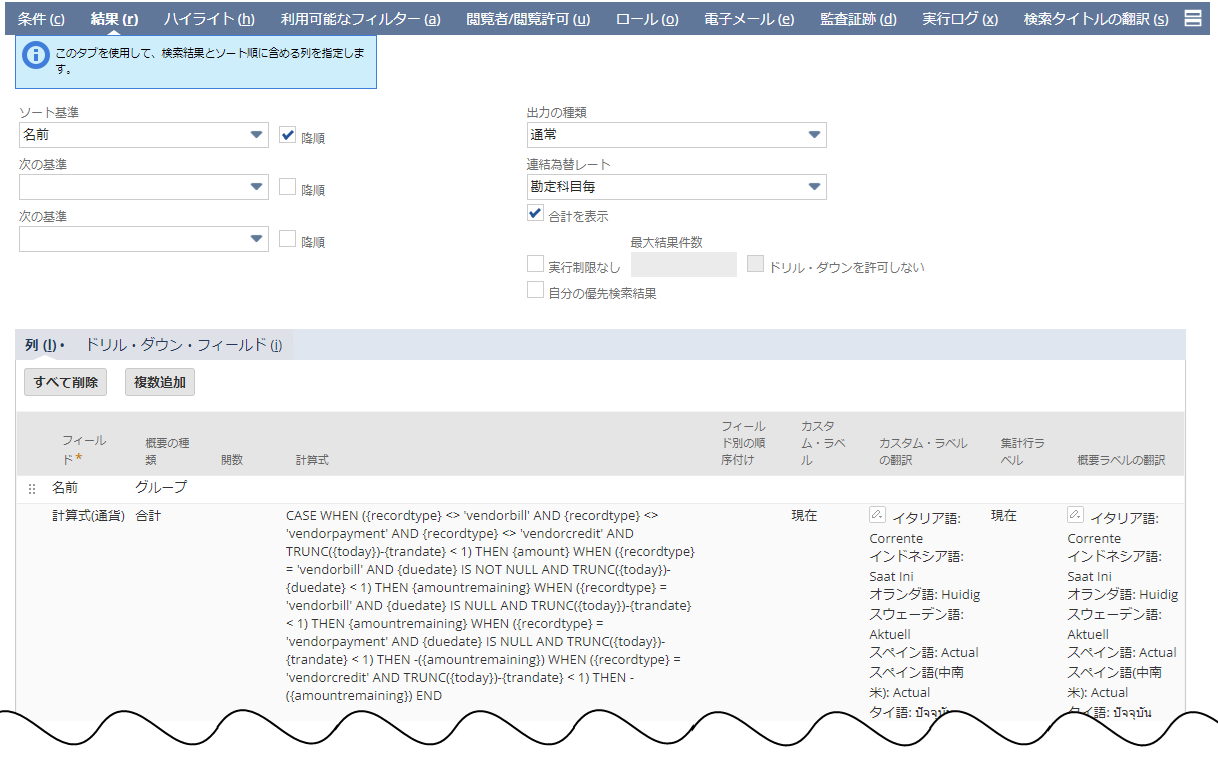Uncheck 降順 for ソート基準 名前
The width and height of the screenshot is (1218, 762).
coord(288,135)
